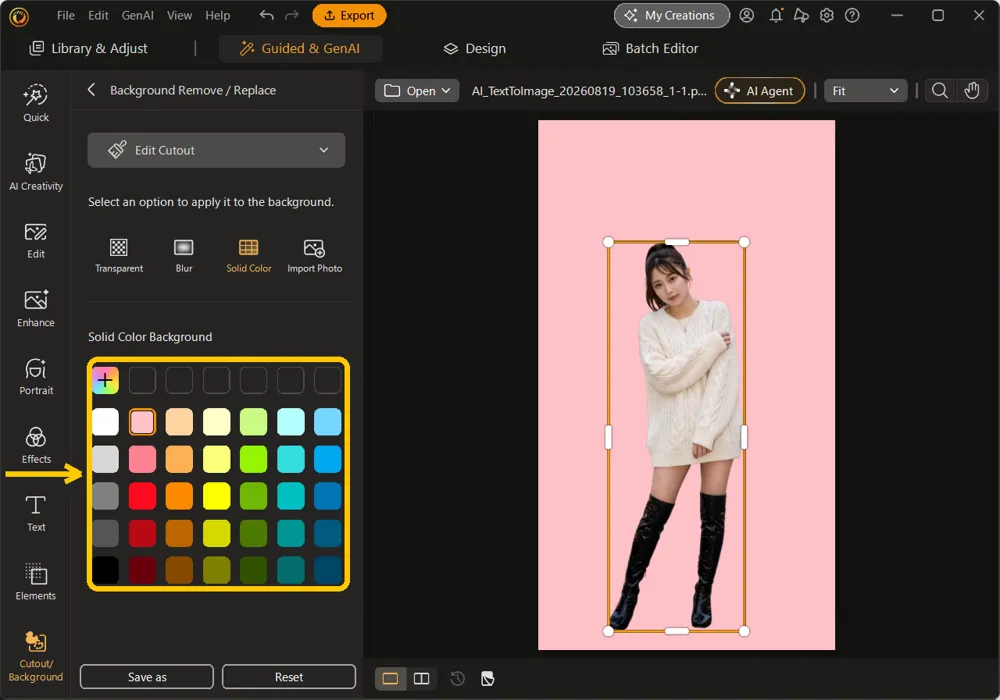Viewport: 1000px width, 700px height.
Task: Click the left-middle cutout edge handle
Action: [608, 437]
